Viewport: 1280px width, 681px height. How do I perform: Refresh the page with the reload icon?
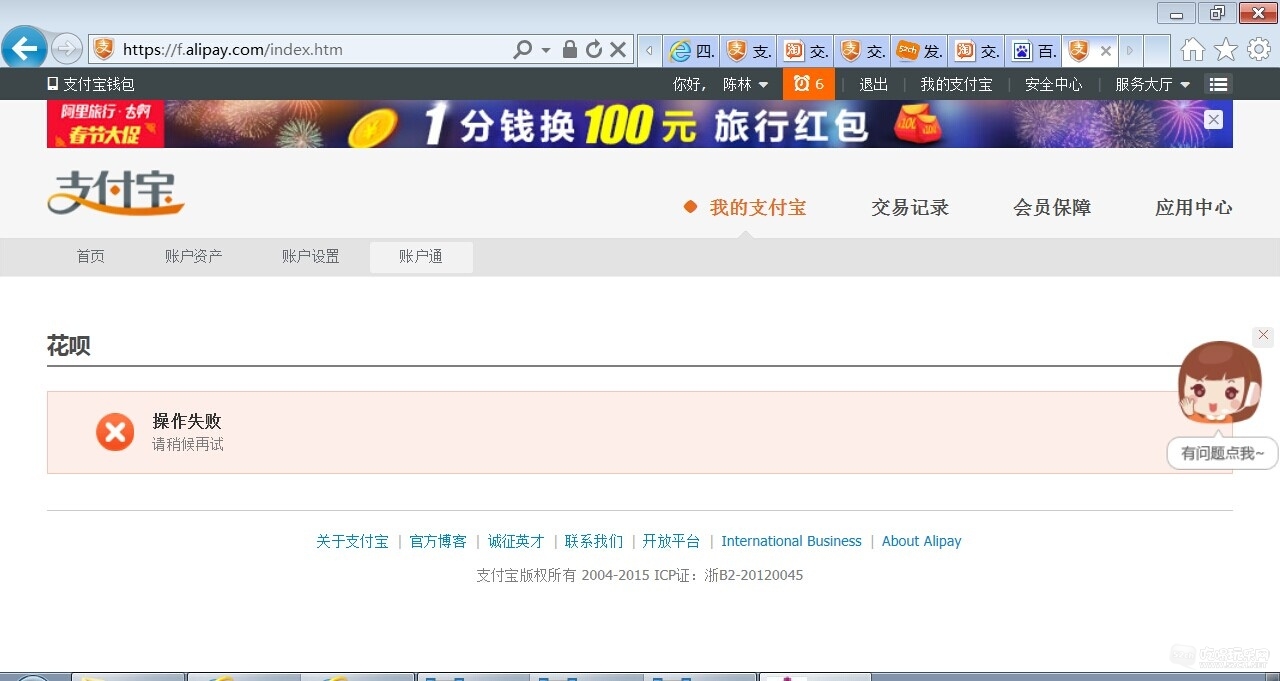pyautogui.click(x=594, y=49)
